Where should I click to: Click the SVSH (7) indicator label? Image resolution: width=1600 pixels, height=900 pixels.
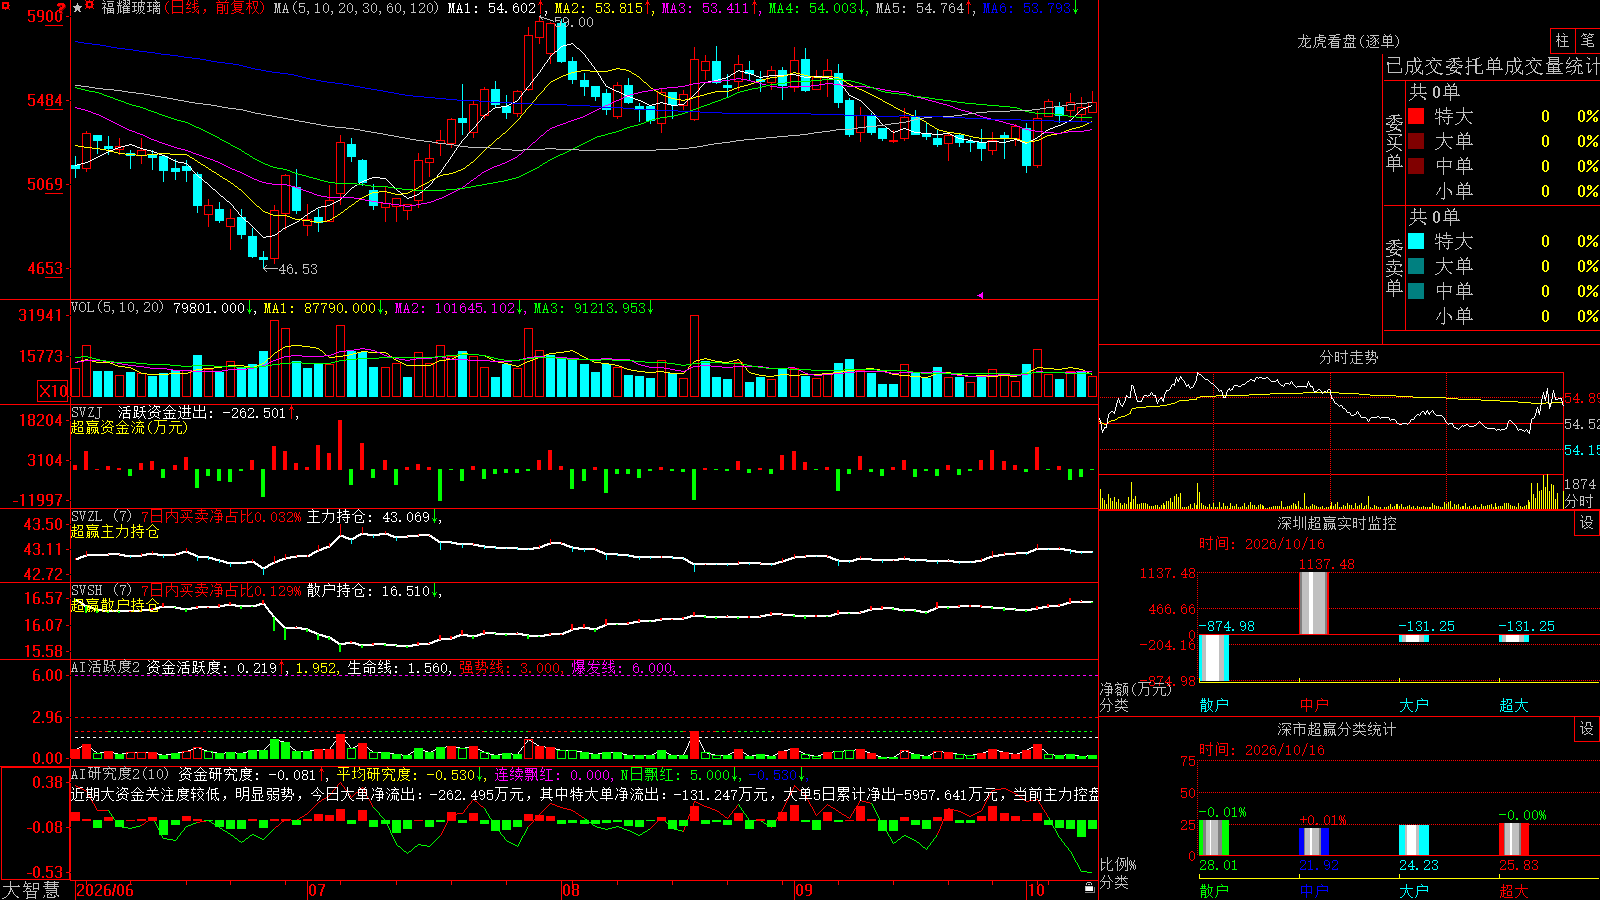[x=101, y=591]
